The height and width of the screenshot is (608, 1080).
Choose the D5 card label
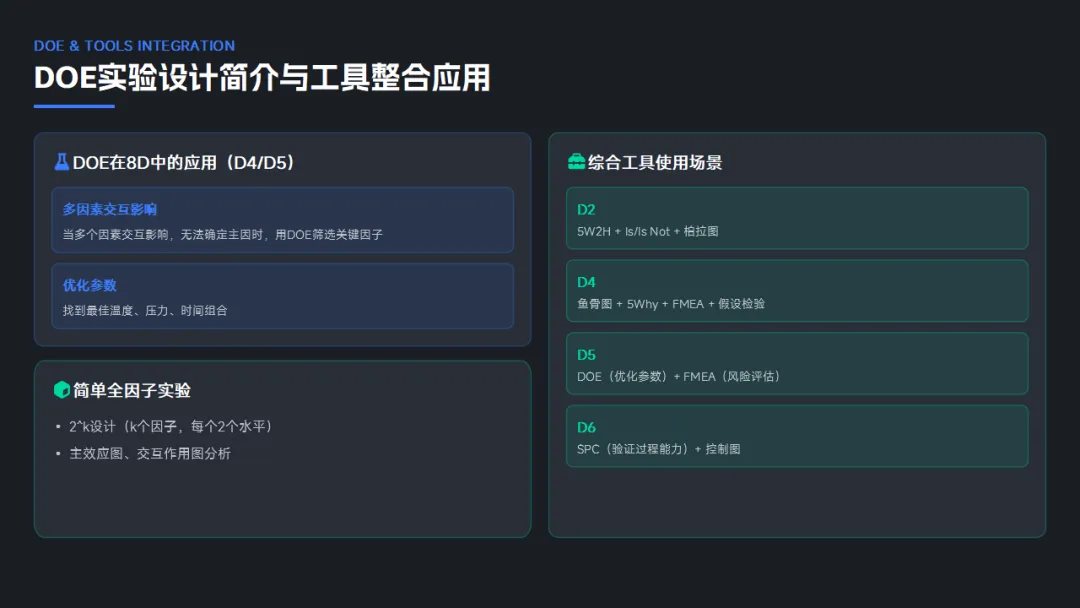pos(586,354)
